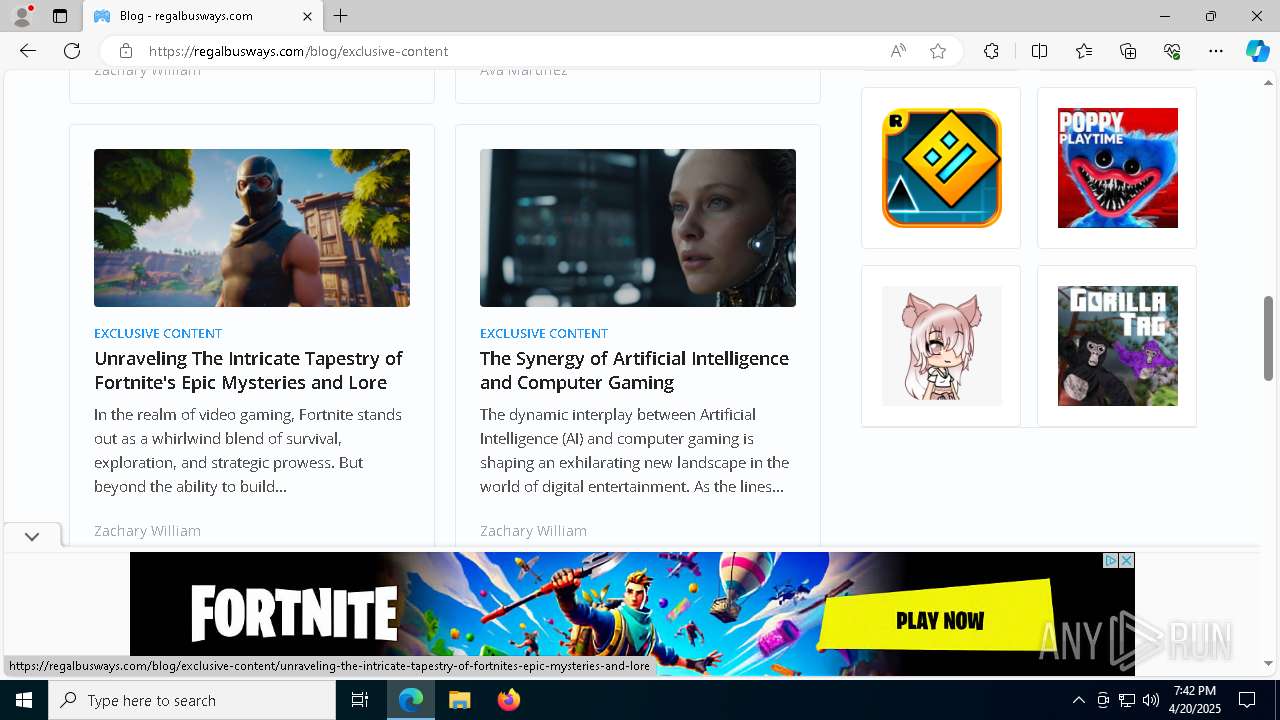Show hidden tray icons chevron

tap(1078, 700)
